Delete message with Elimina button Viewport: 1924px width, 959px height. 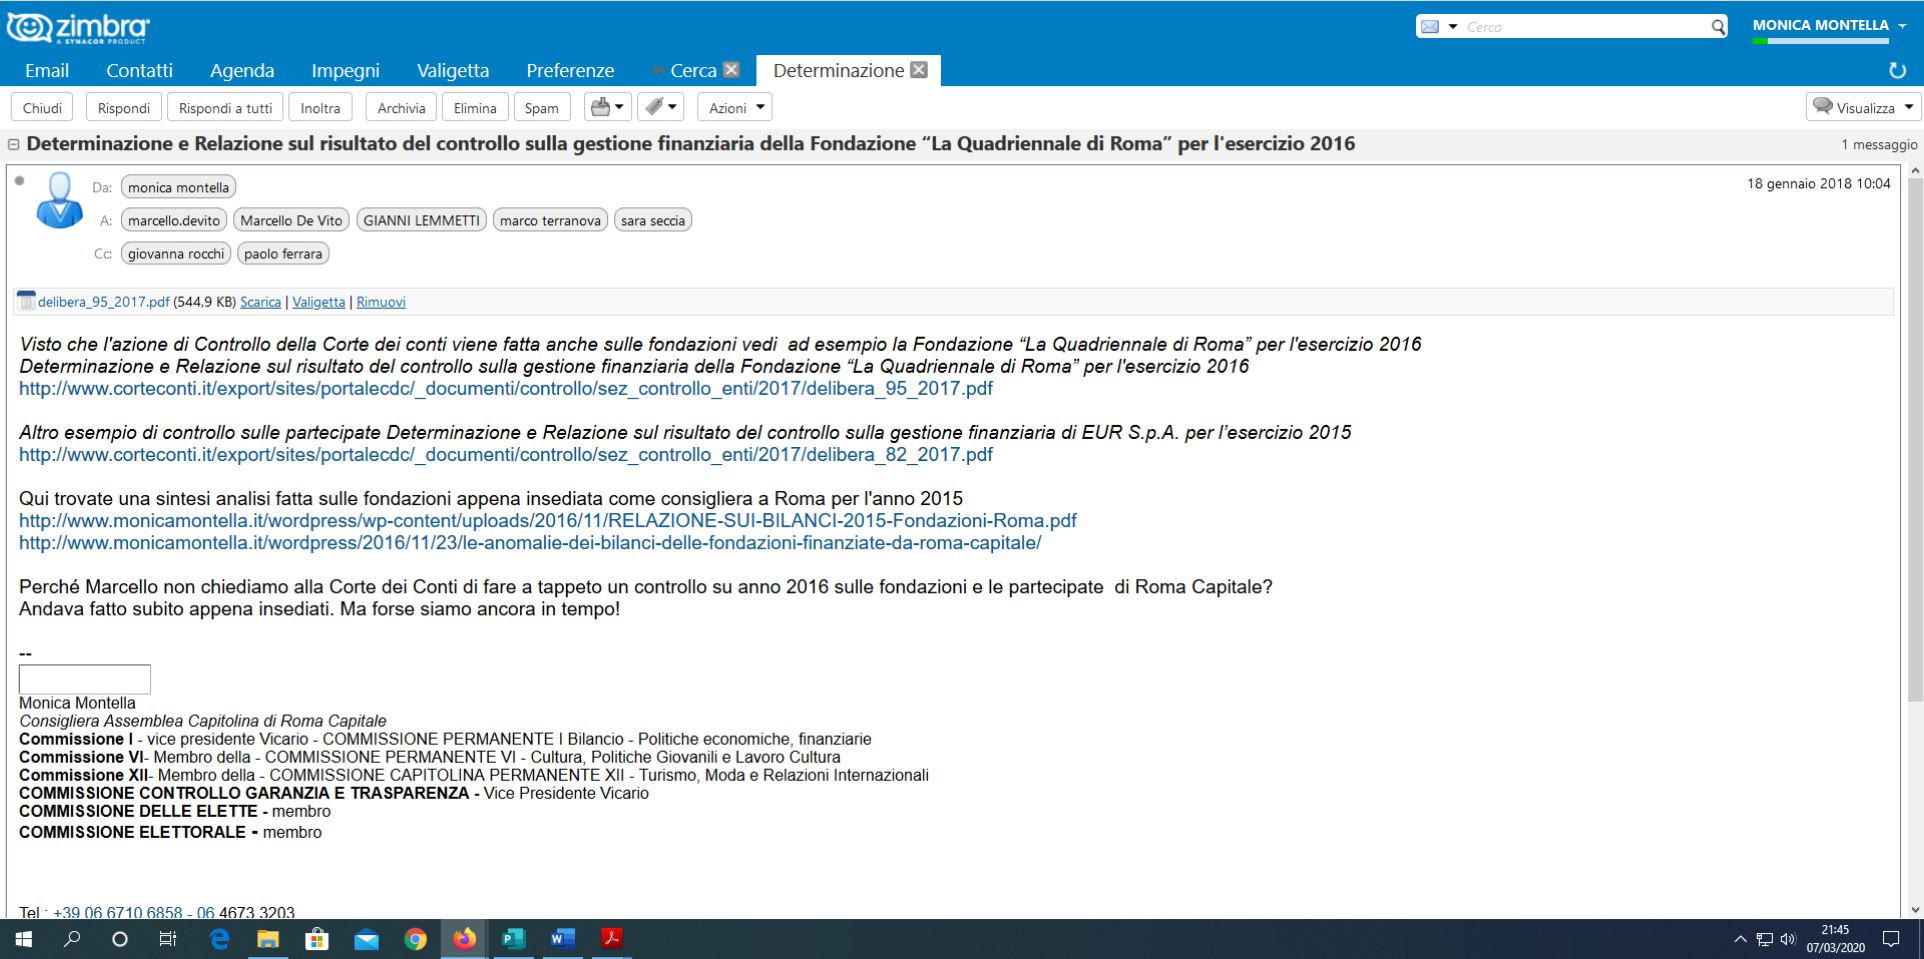475,108
